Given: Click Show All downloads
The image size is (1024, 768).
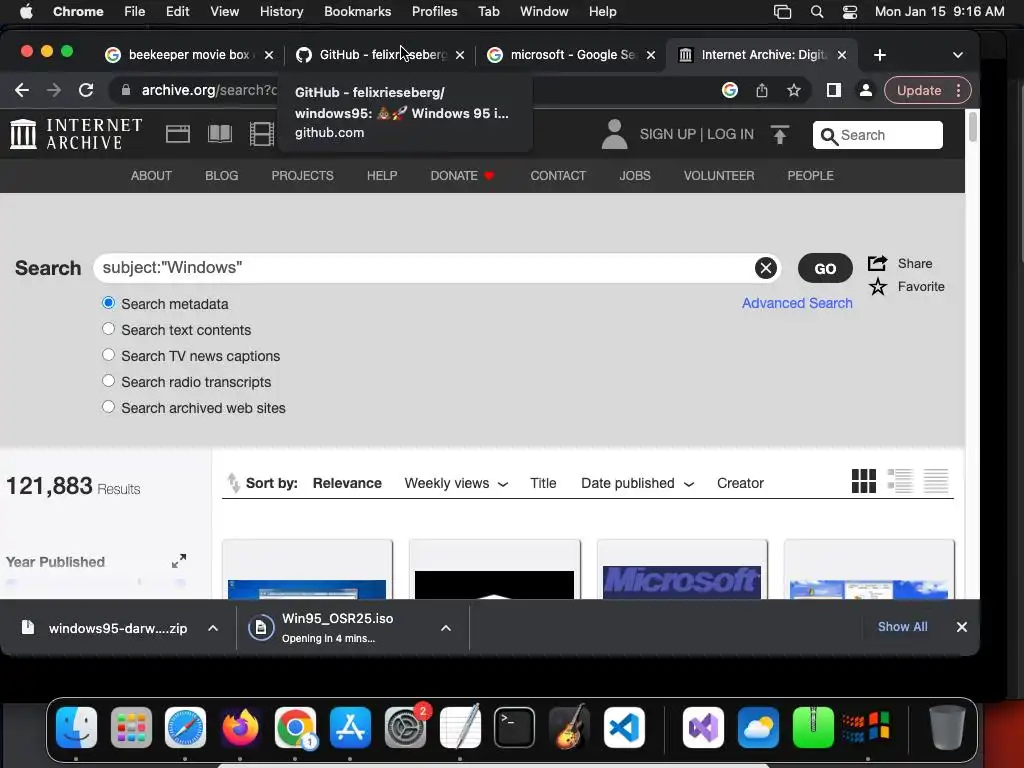Looking at the screenshot, I should [x=902, y=626].
